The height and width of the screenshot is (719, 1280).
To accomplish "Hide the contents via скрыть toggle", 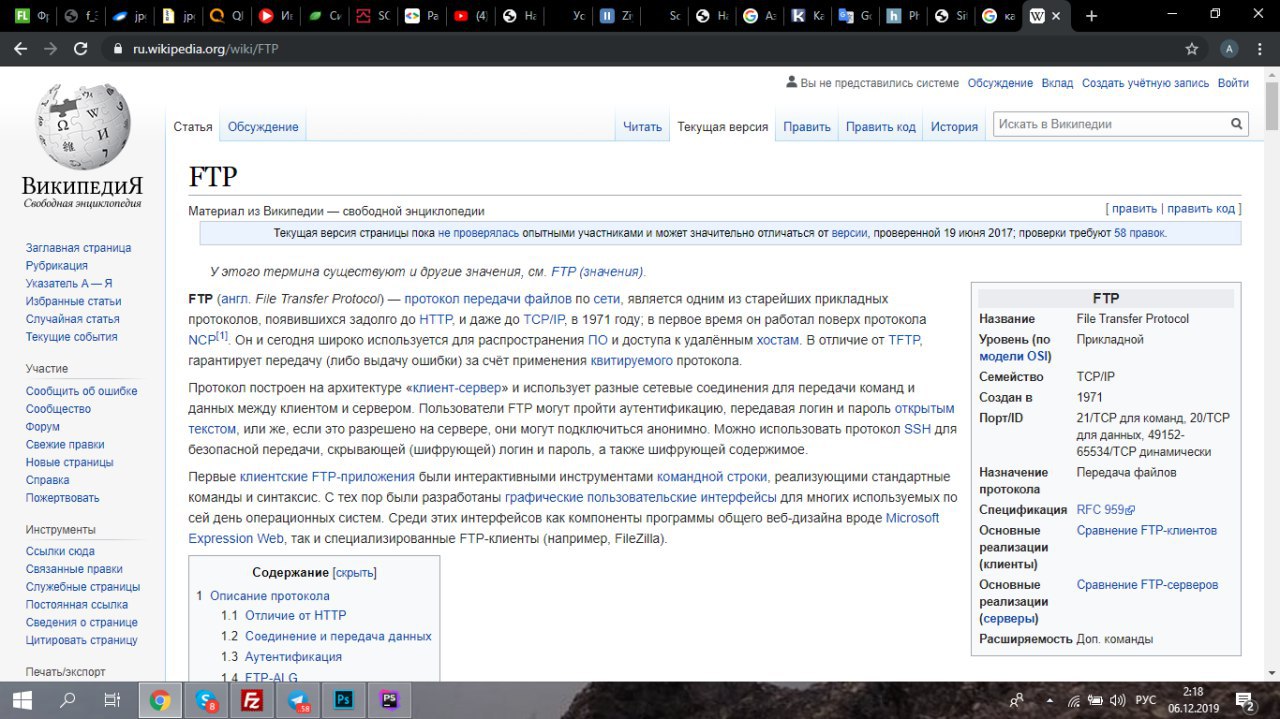I will click(x=355, y=573).
